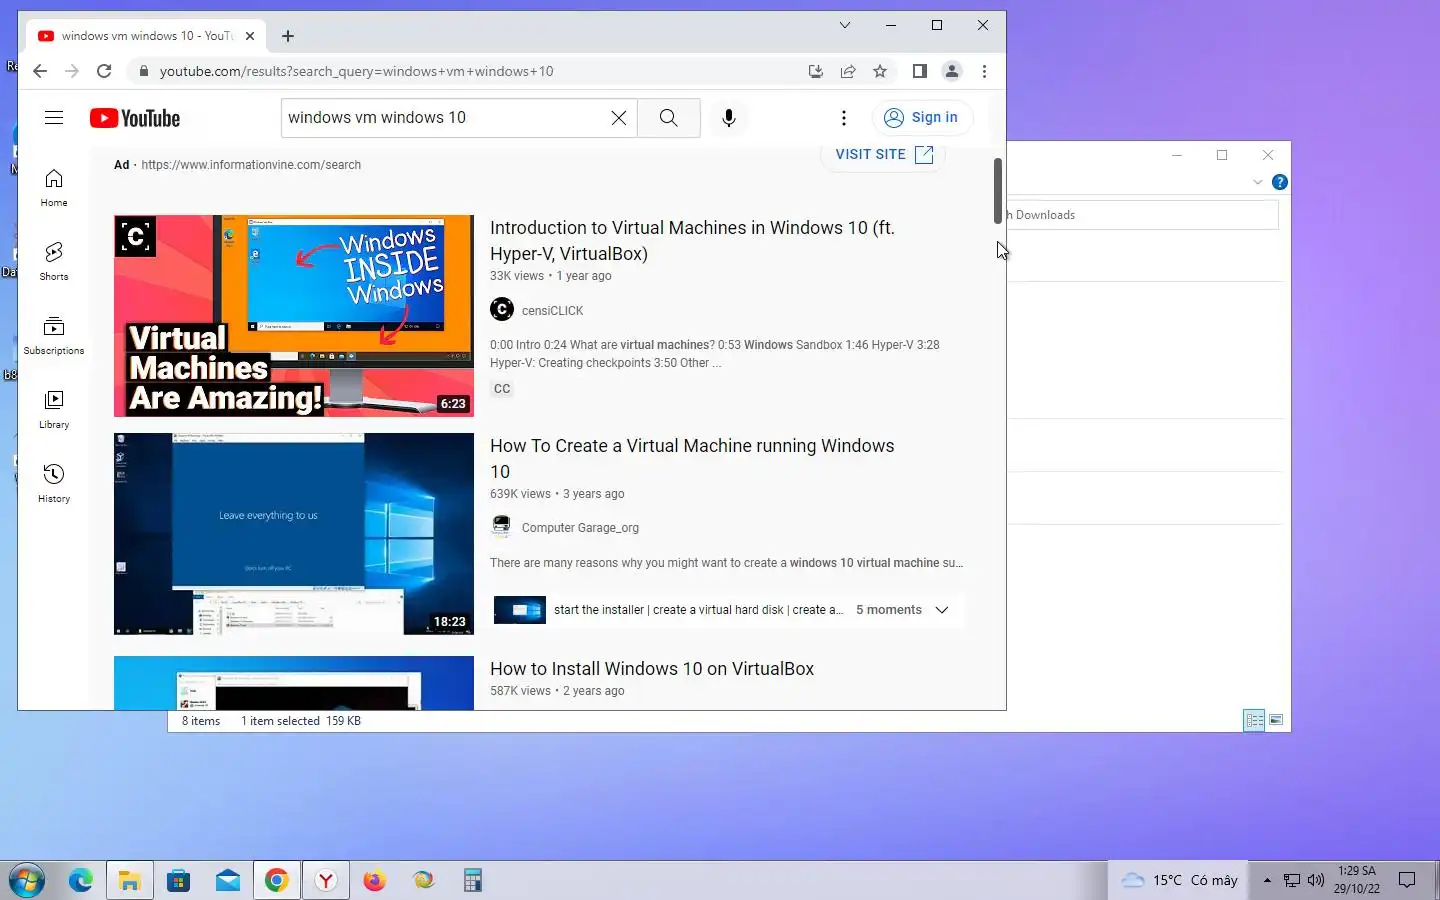This screenshot has width=1440, height=900.
Task: Open the Mail app from the taskbar
Action: click(x=228, y=881)
